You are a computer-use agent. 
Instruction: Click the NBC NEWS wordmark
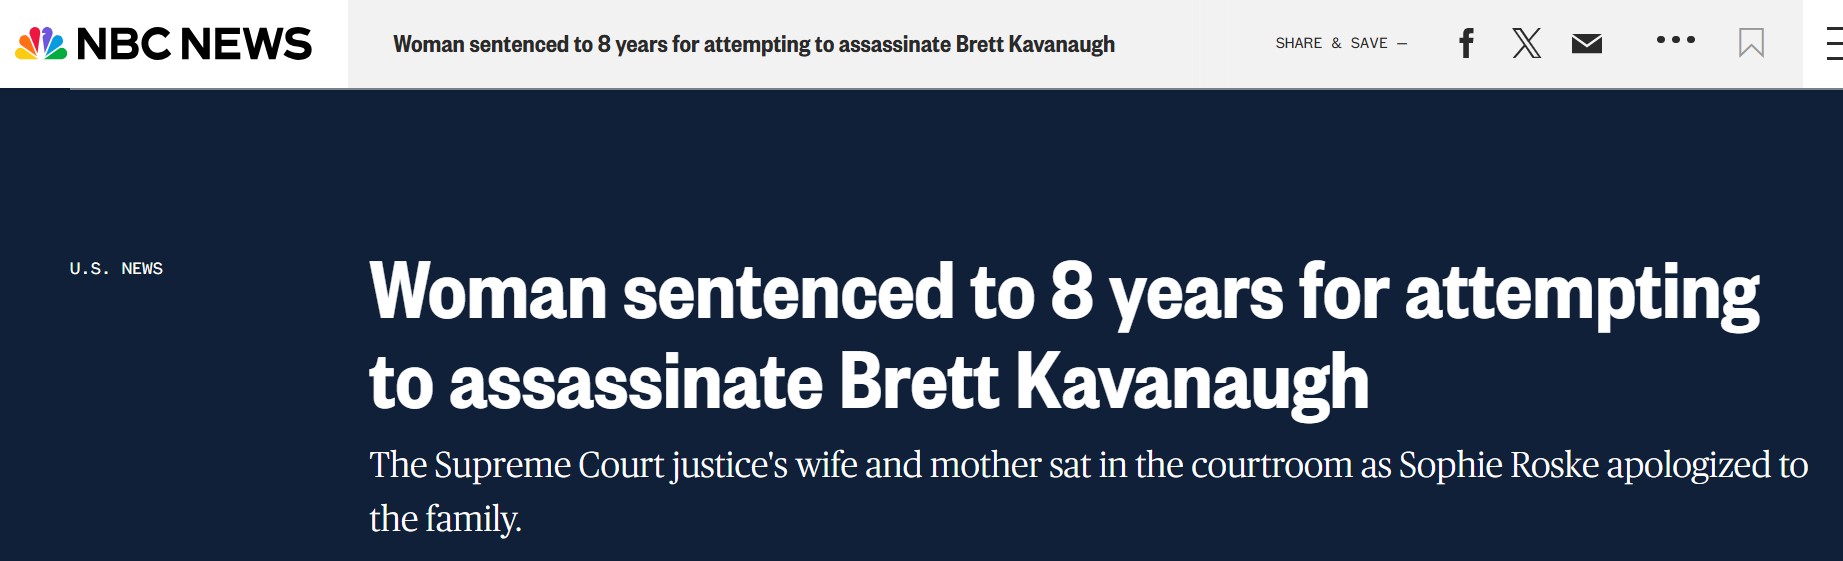[x=194, y=44]
